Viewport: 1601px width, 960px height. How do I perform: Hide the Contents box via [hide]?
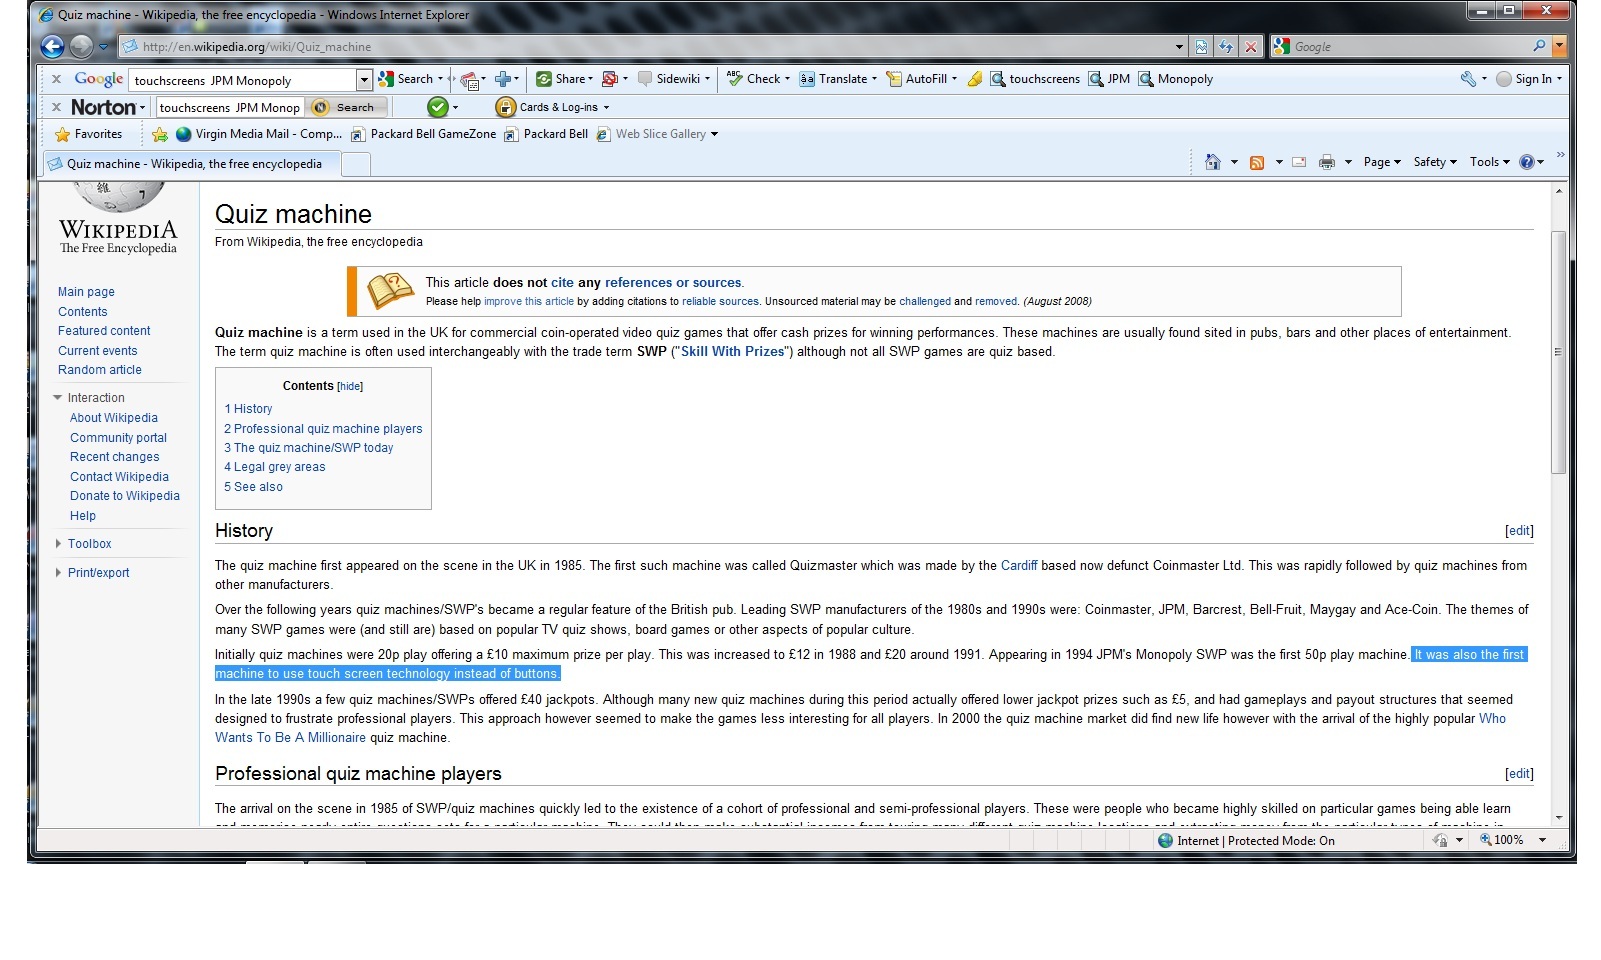point(350,387)
